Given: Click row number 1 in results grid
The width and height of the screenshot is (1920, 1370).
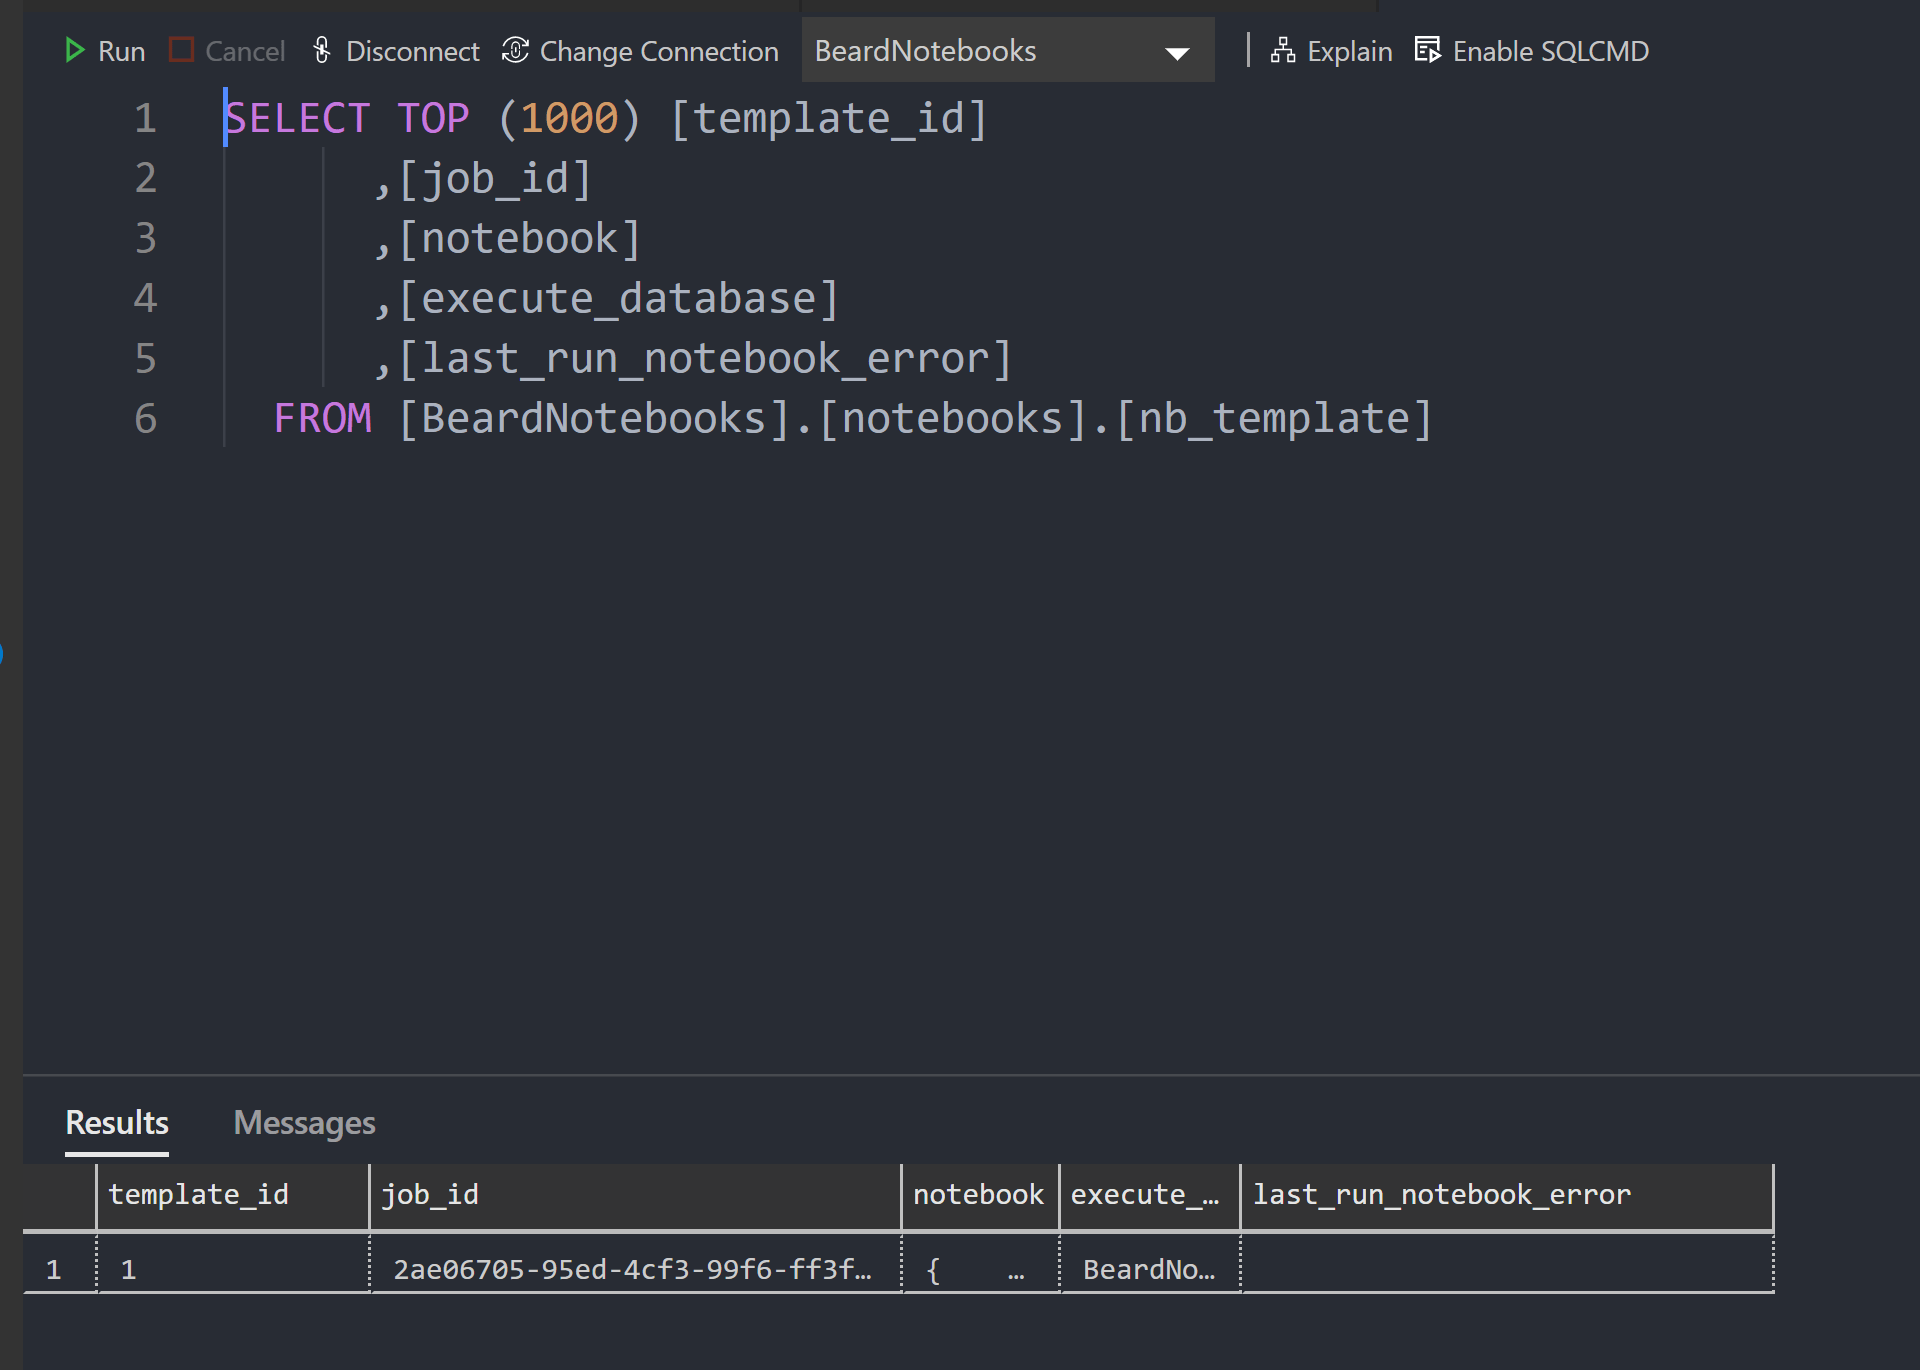Looking at the screenshot, I should coord(54,1269).
